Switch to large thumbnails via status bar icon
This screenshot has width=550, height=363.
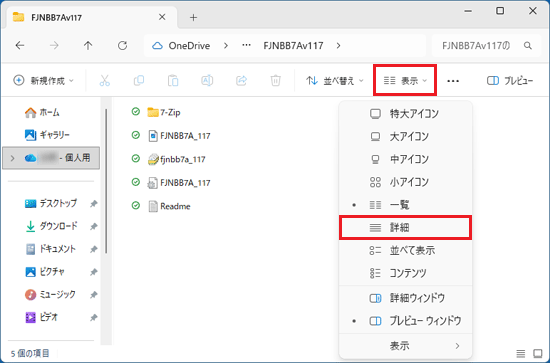point(538,353)
